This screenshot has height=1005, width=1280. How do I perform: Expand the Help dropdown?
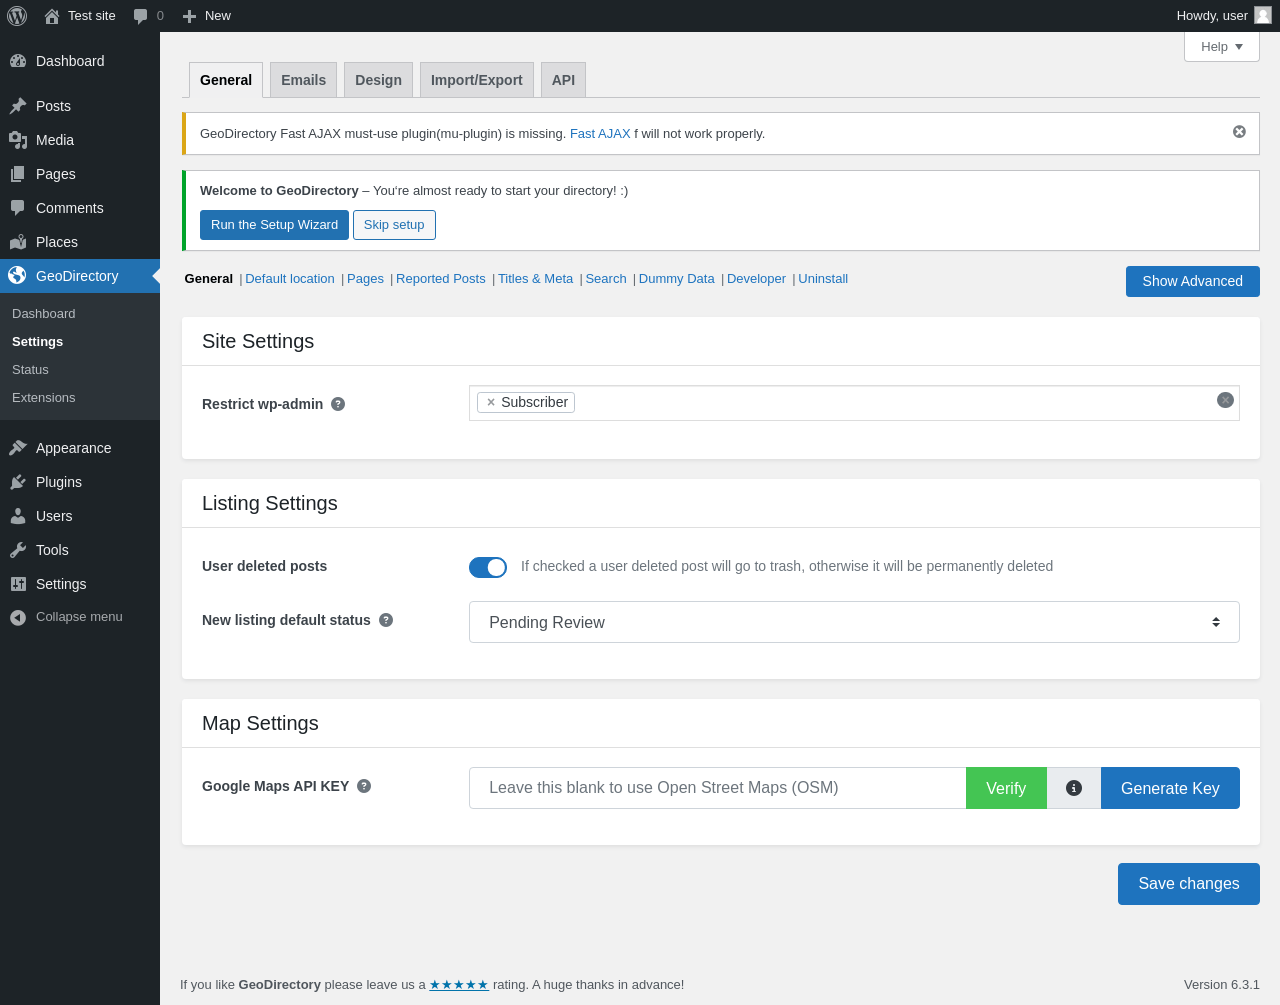(1222, 47)
